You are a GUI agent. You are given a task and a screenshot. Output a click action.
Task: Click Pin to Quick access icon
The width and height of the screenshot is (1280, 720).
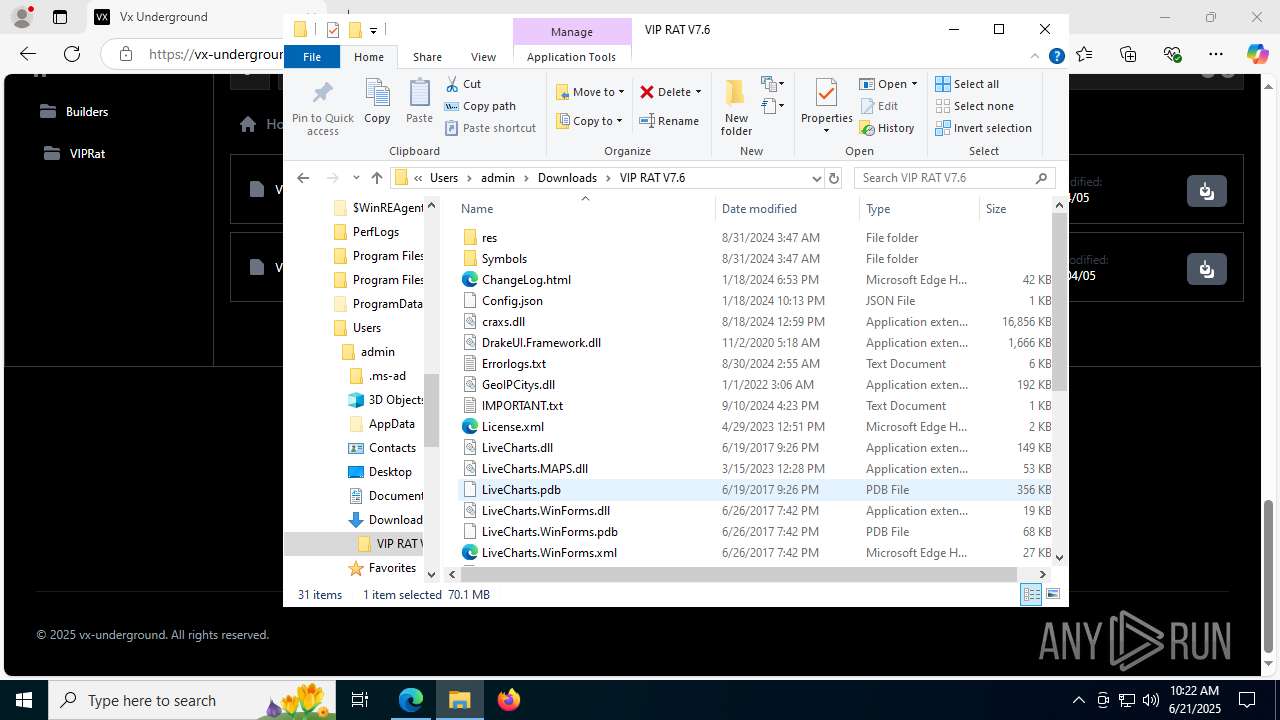(x=322, y=94)
